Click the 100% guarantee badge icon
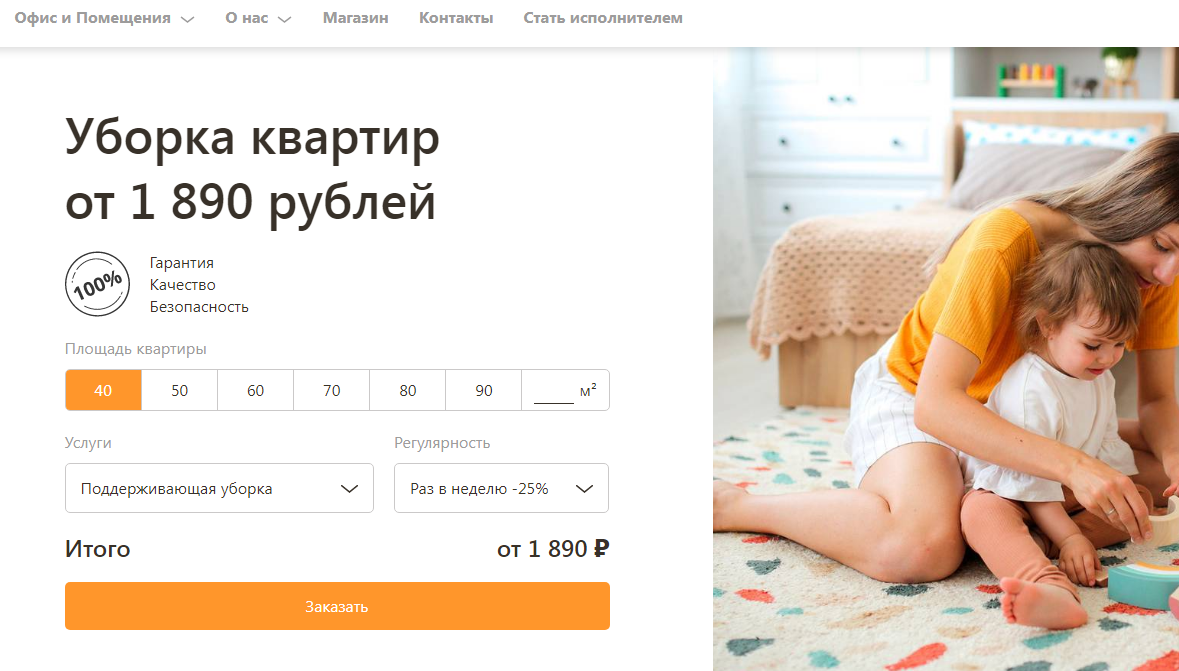The height and width of the screenshot is (671, 1179). 98,284
